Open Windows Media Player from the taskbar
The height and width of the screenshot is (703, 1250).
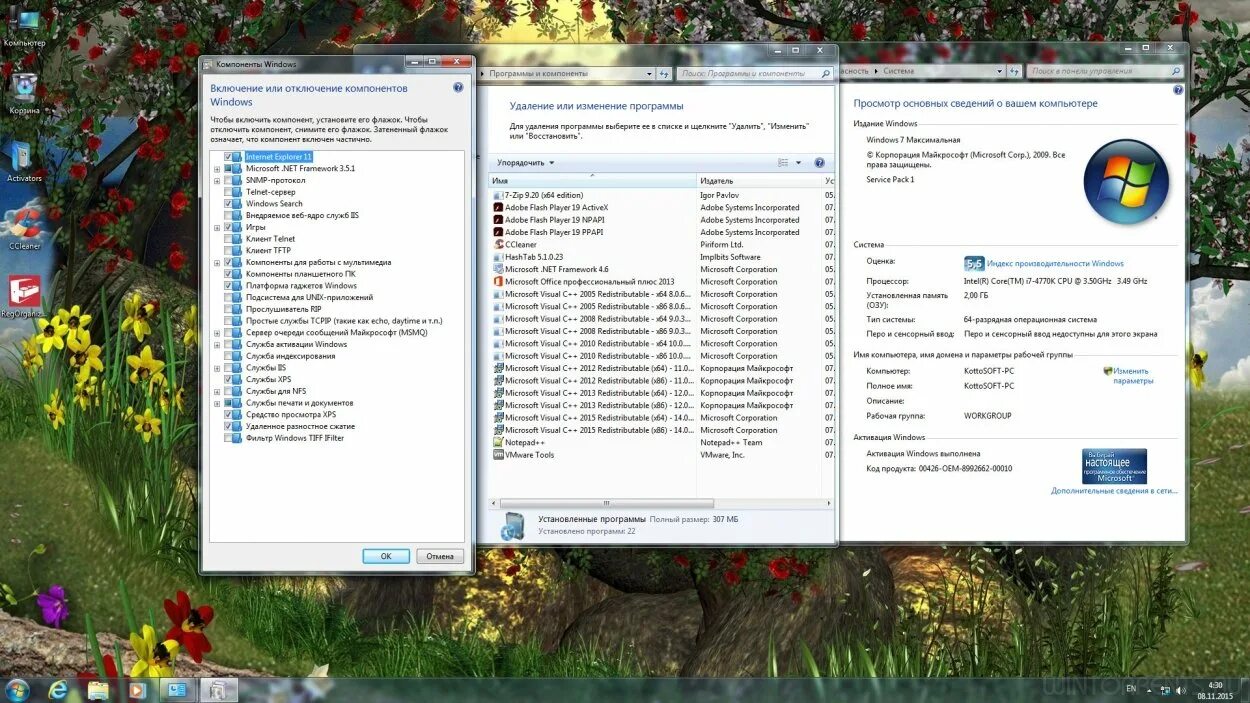[x=138, y=689]
